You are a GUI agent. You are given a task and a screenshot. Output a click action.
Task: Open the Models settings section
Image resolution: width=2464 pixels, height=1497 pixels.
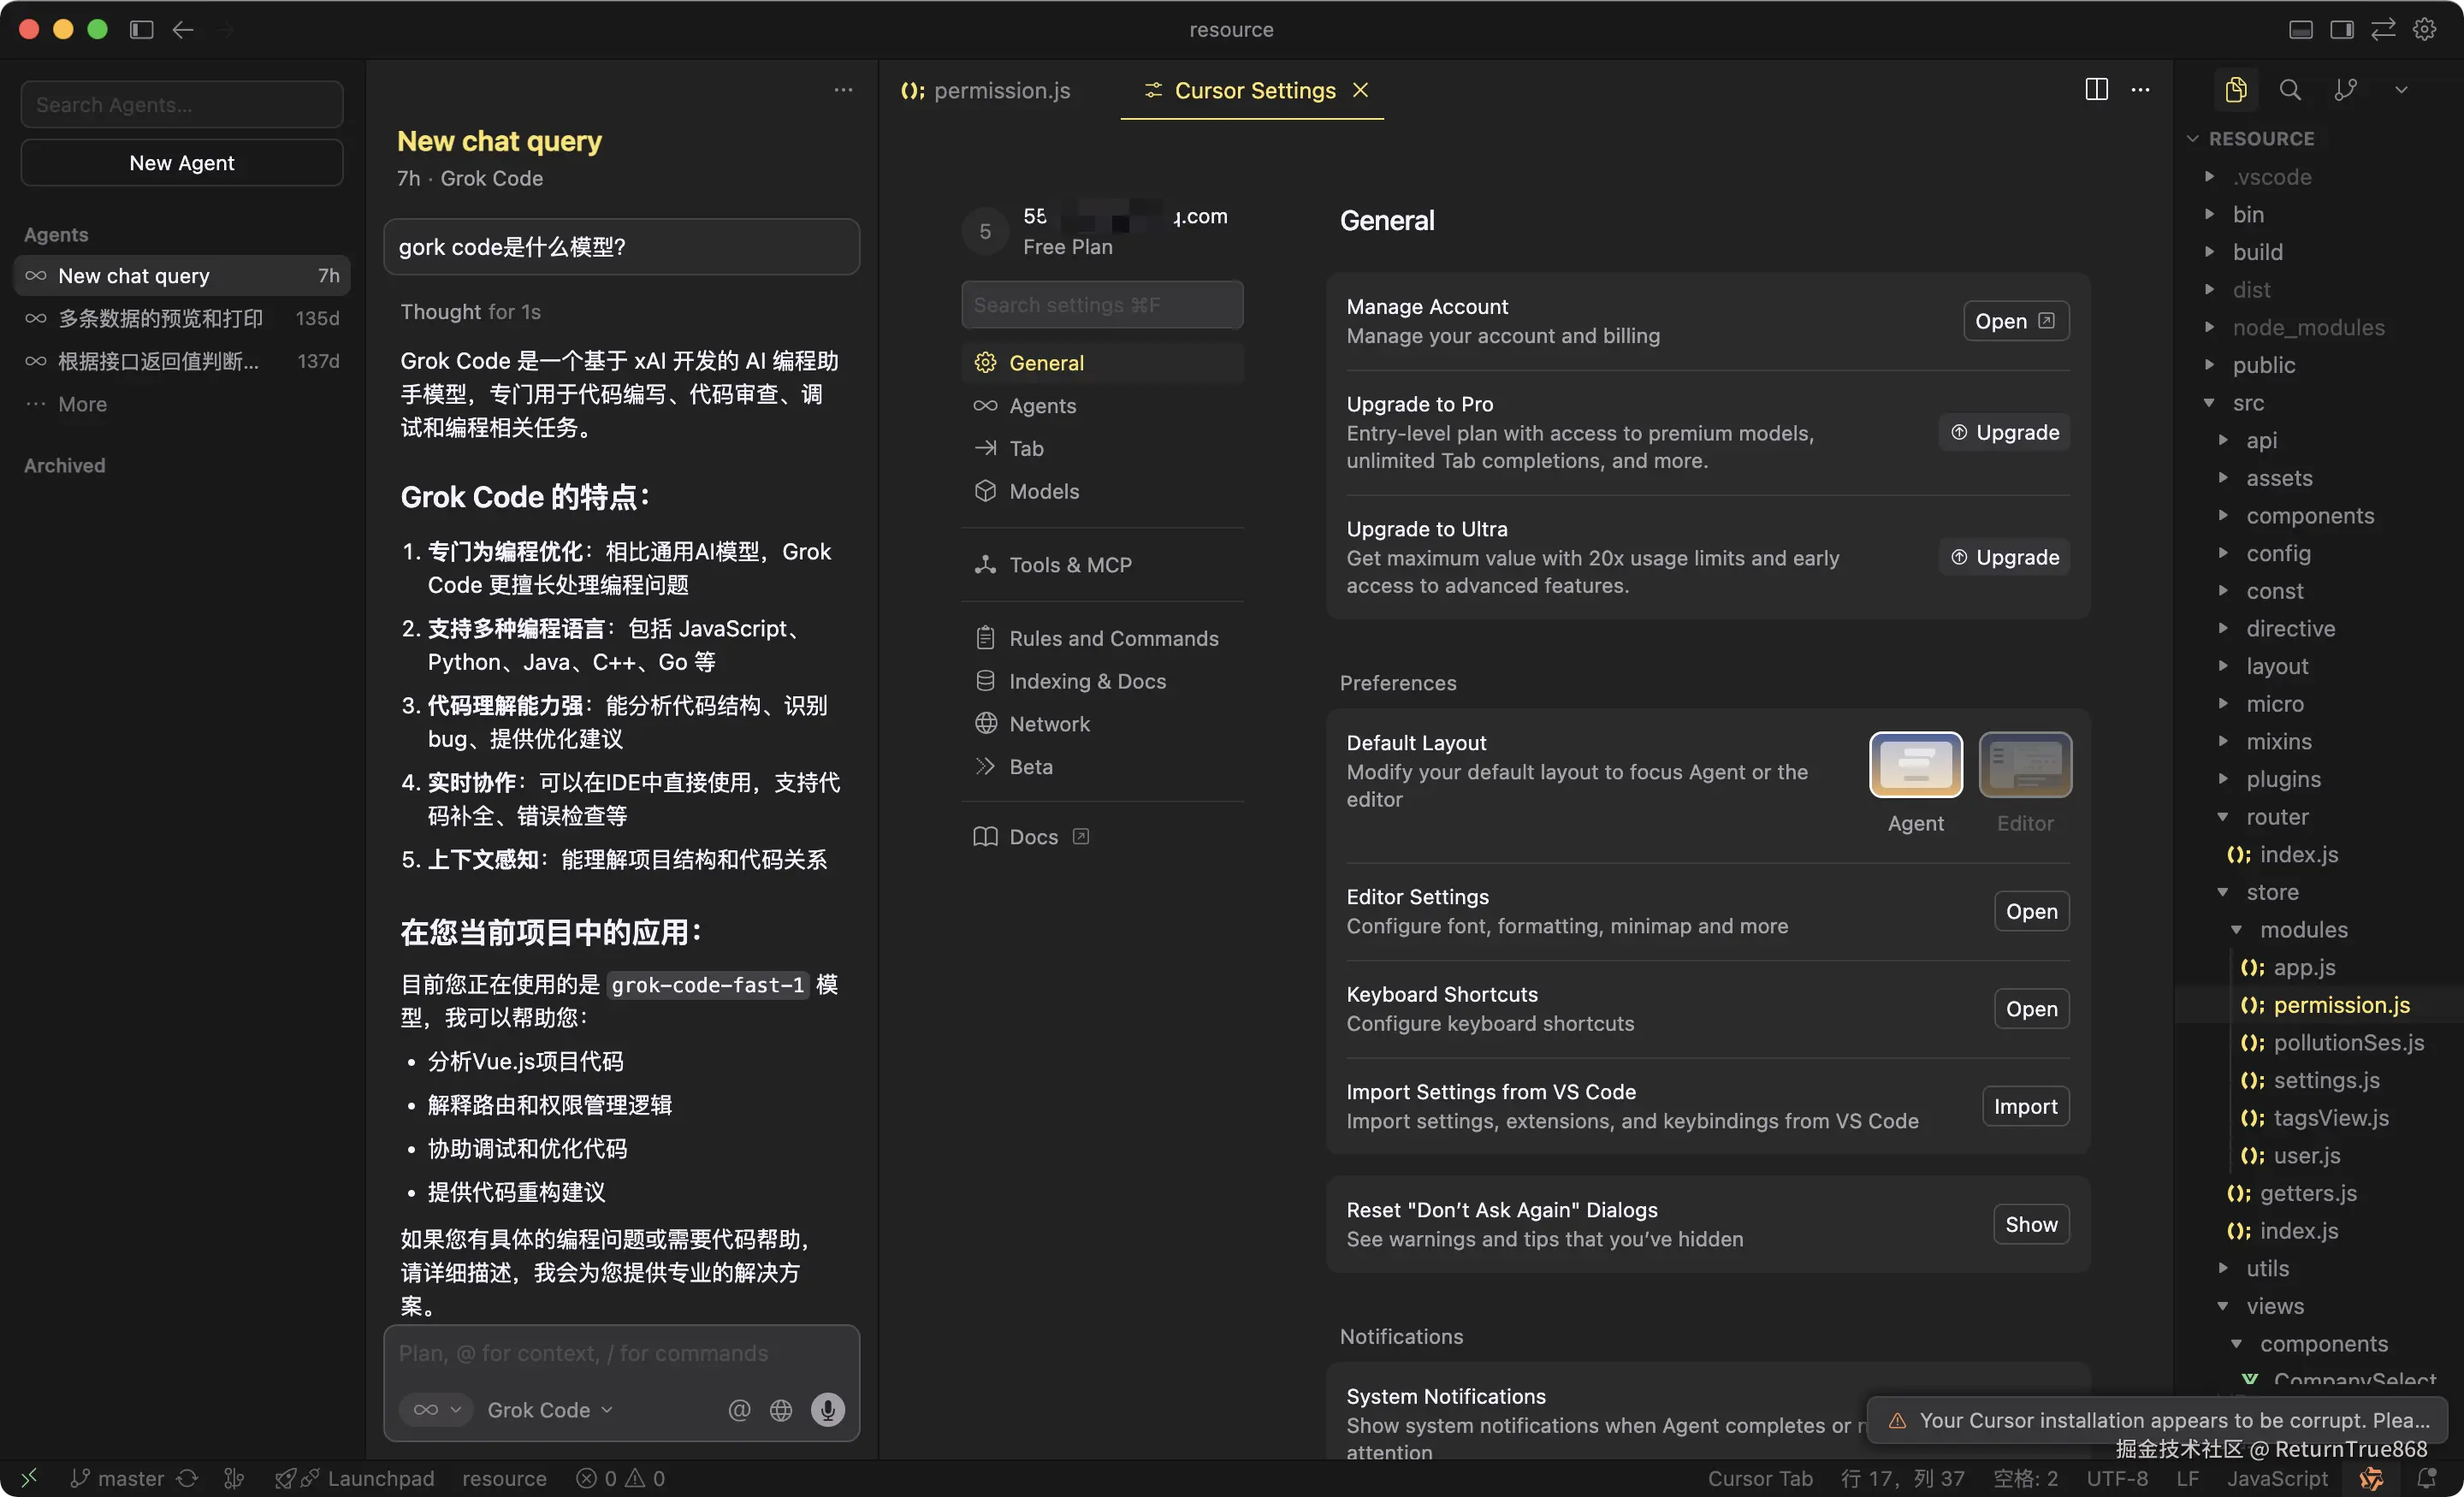point(1044,491)
